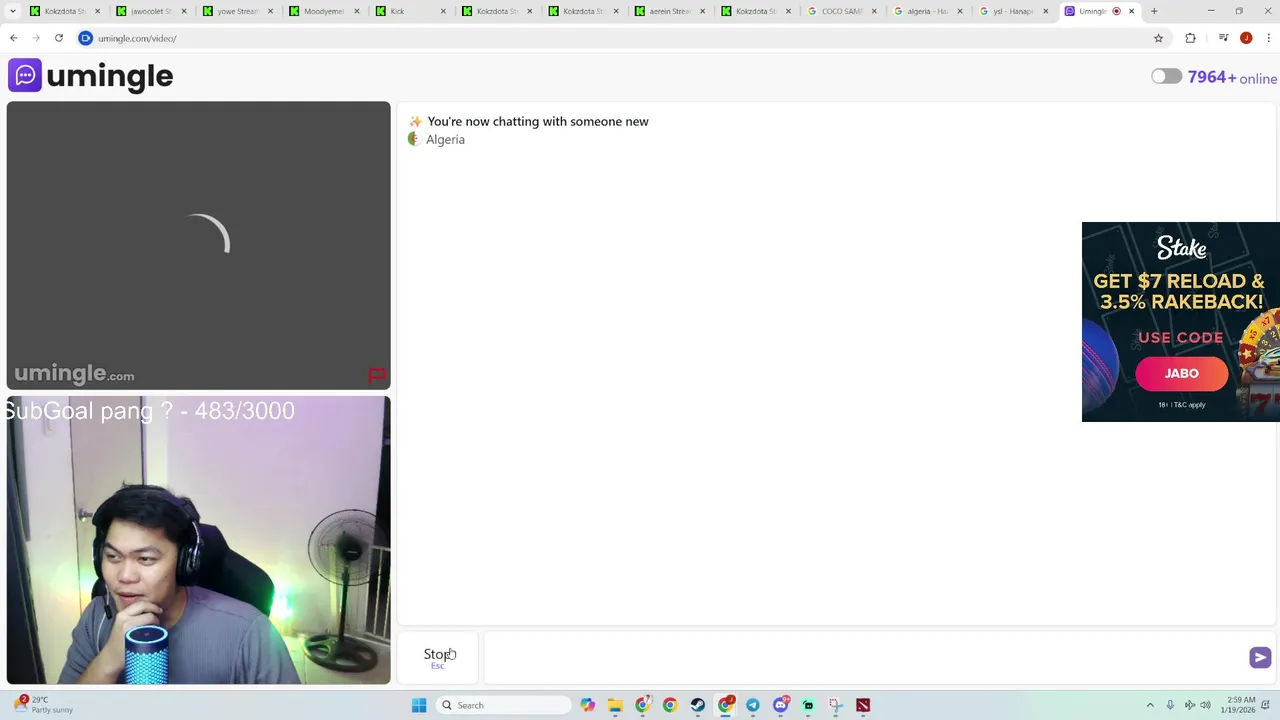This screenshot has width=1280, height=720.
Task: Open a new browser tab
Action: coord(1154,11)
